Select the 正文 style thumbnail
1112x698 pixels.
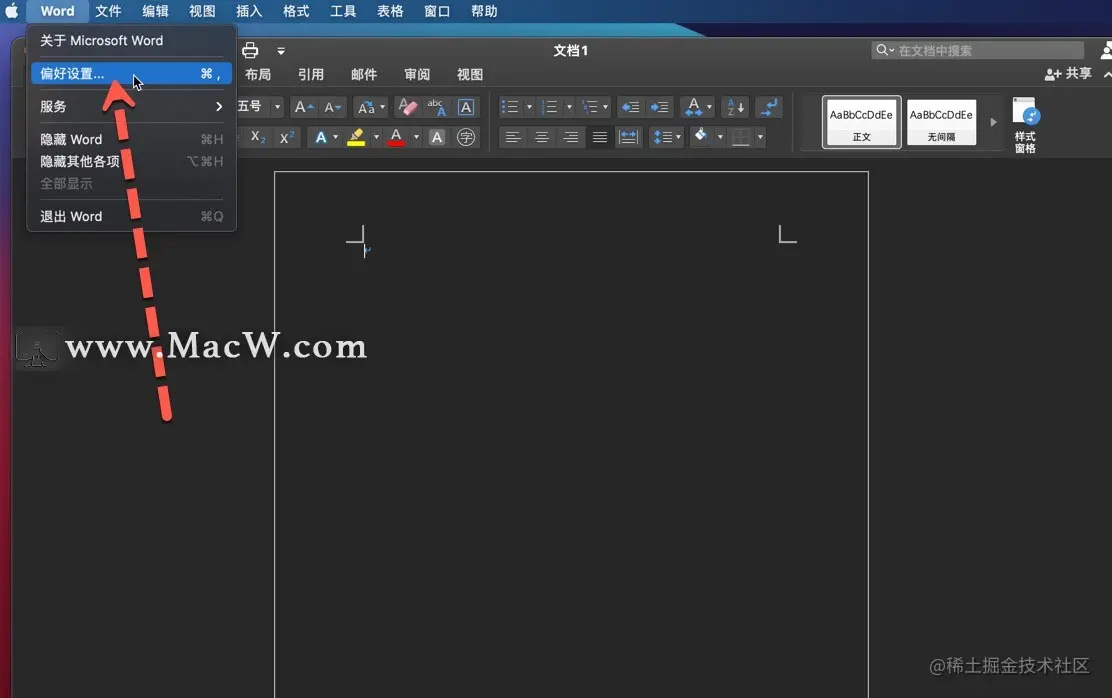861,122
